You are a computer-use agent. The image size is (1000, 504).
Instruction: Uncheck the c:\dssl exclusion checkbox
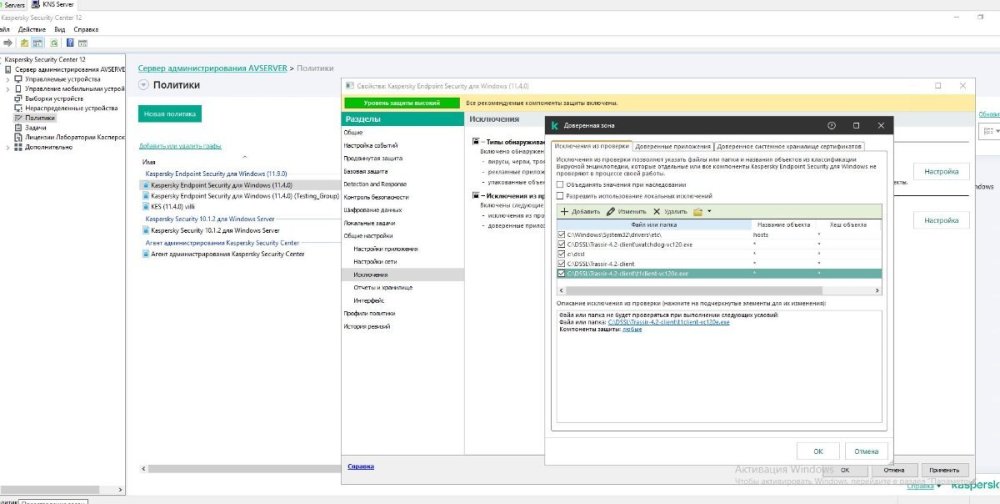click(x=561, y=254)
